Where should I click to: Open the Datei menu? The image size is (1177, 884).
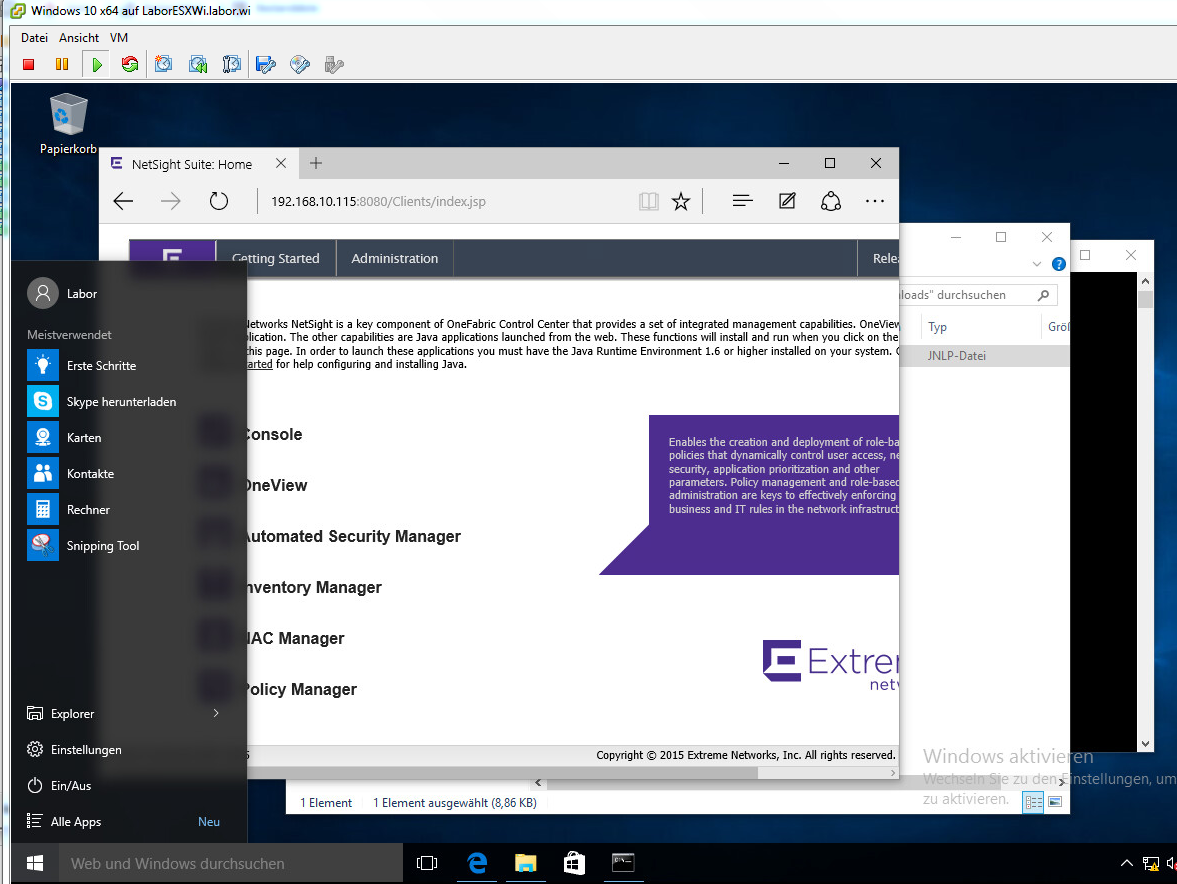pyautogui.click(x=34, y=38)
